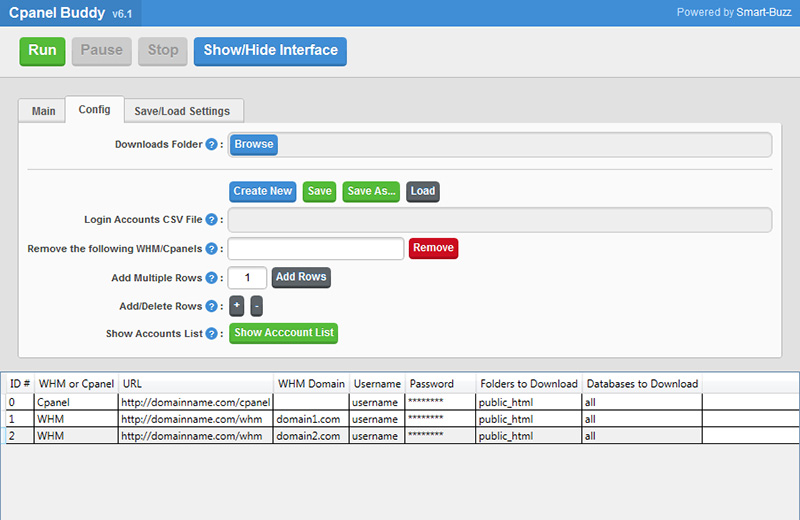This screenshot has height=520, width=800.
Task: Sort by the ID # column header
Action: coord(20,384)
